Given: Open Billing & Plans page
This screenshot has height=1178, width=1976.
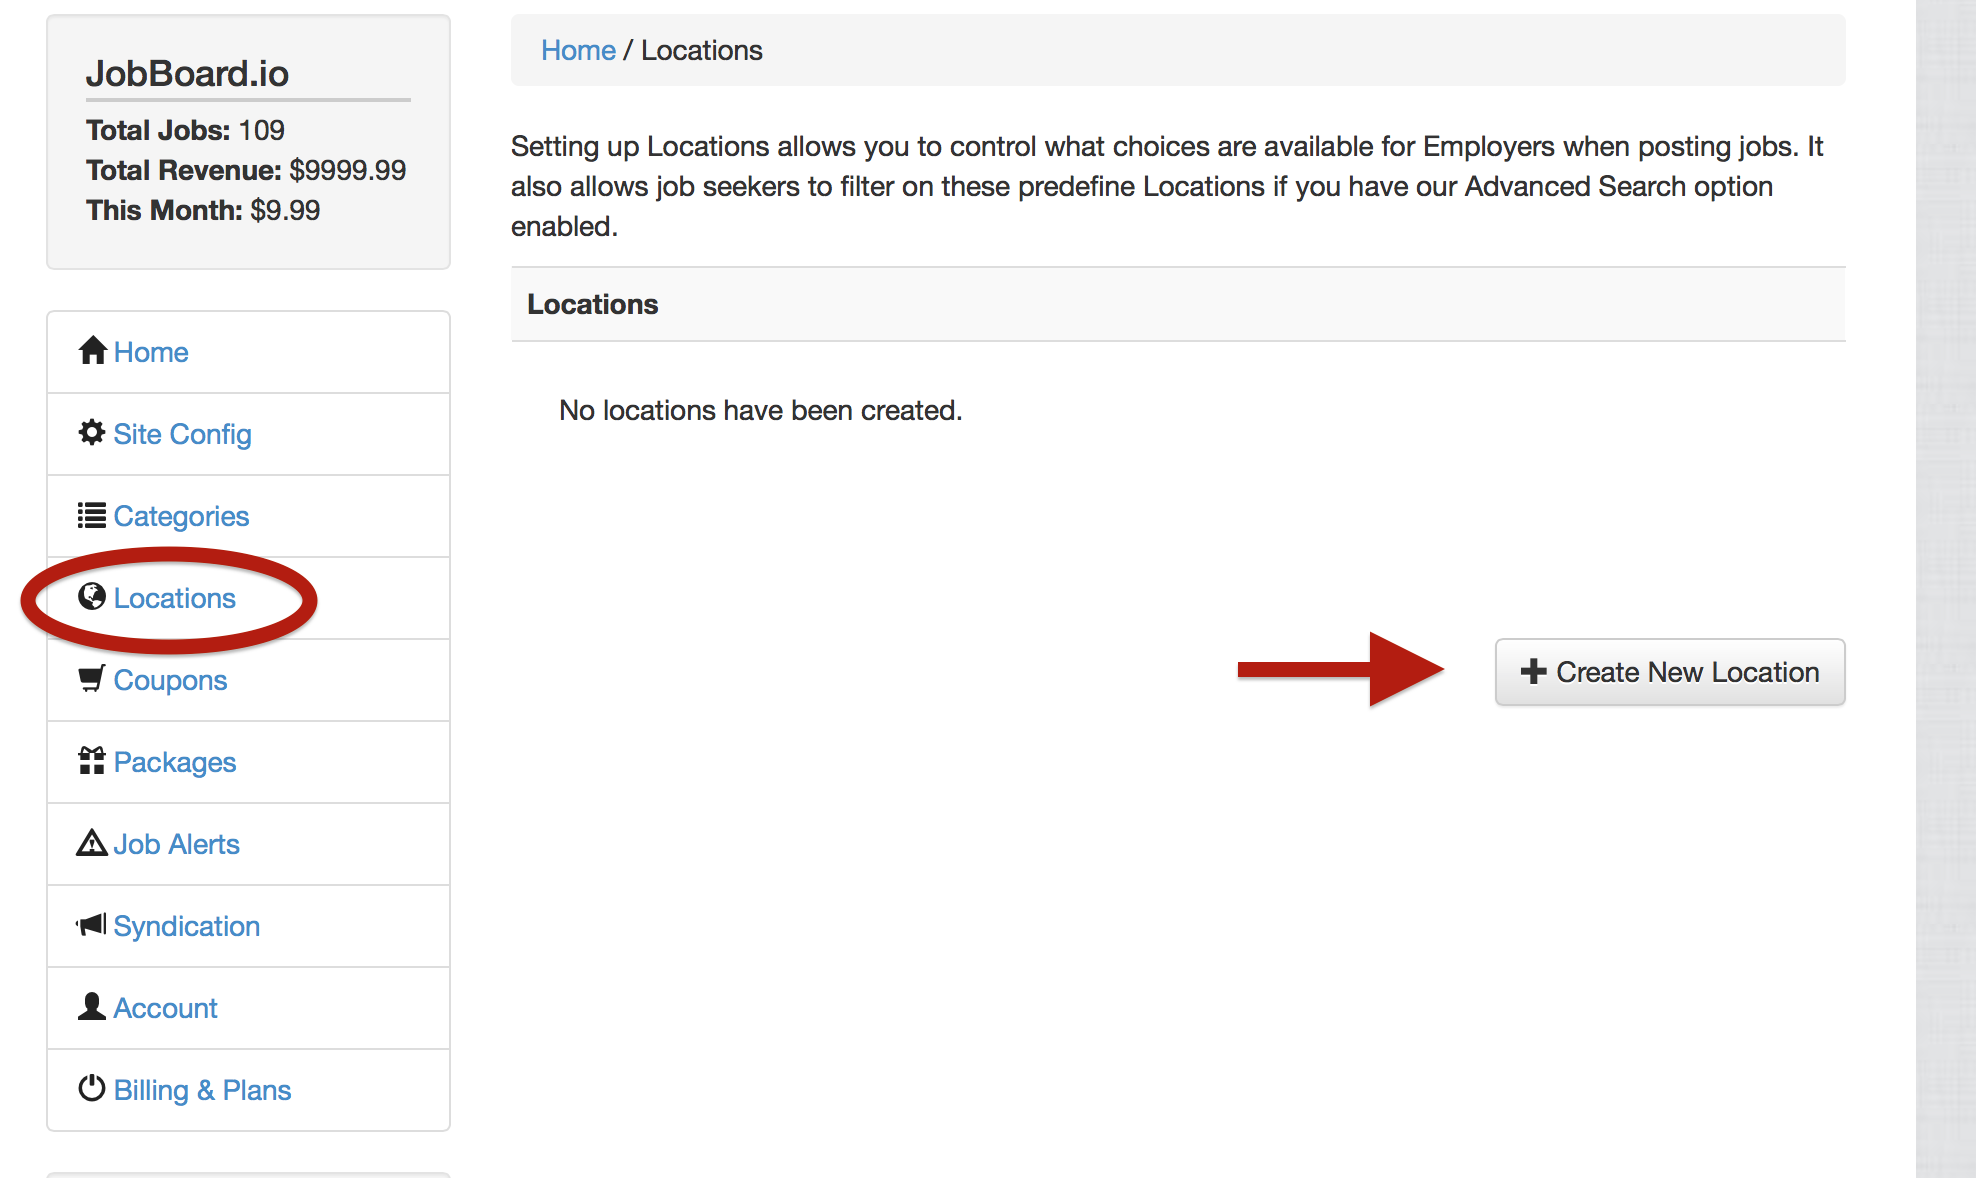Looking at the screenshot, I should click(x=202, y=1090).
